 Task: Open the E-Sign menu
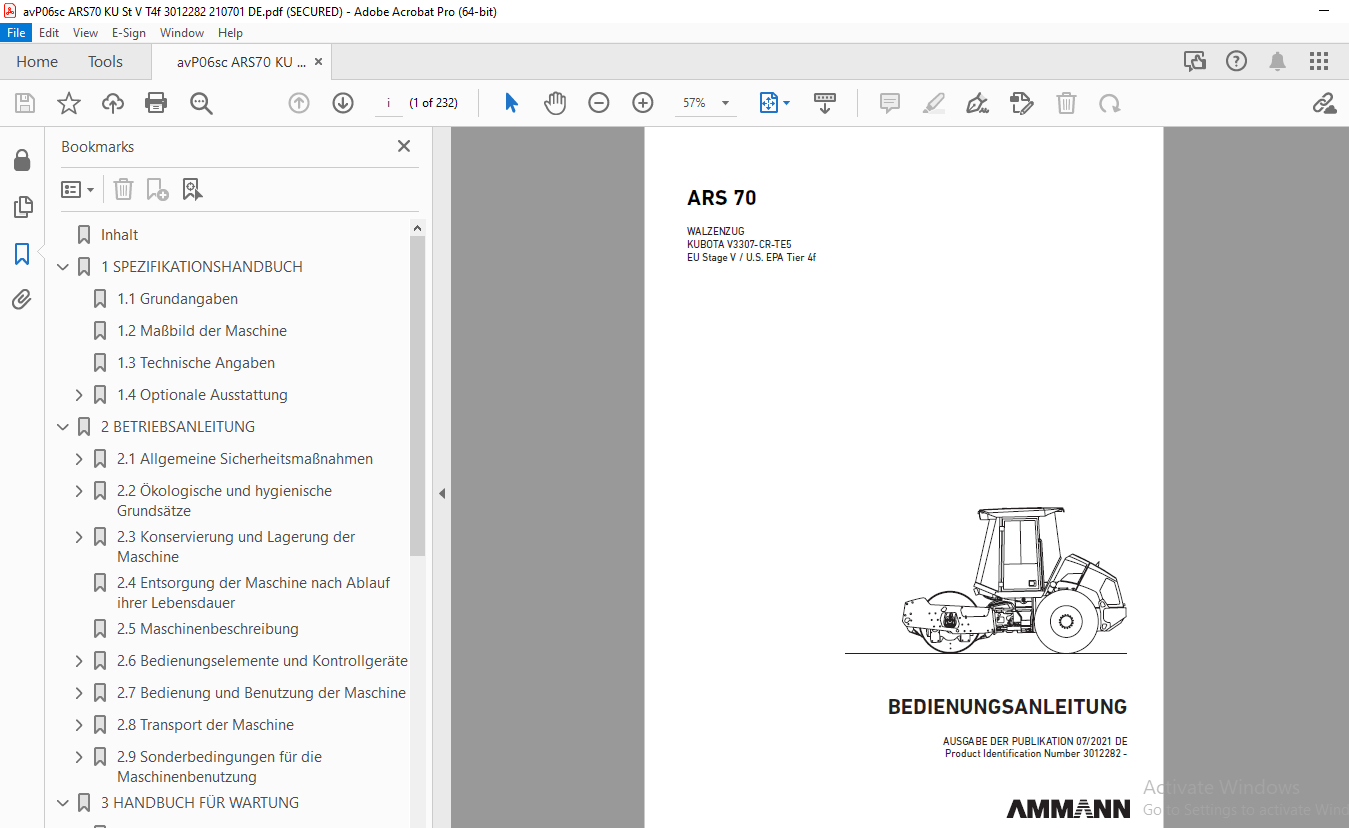(x=129, y=33)
